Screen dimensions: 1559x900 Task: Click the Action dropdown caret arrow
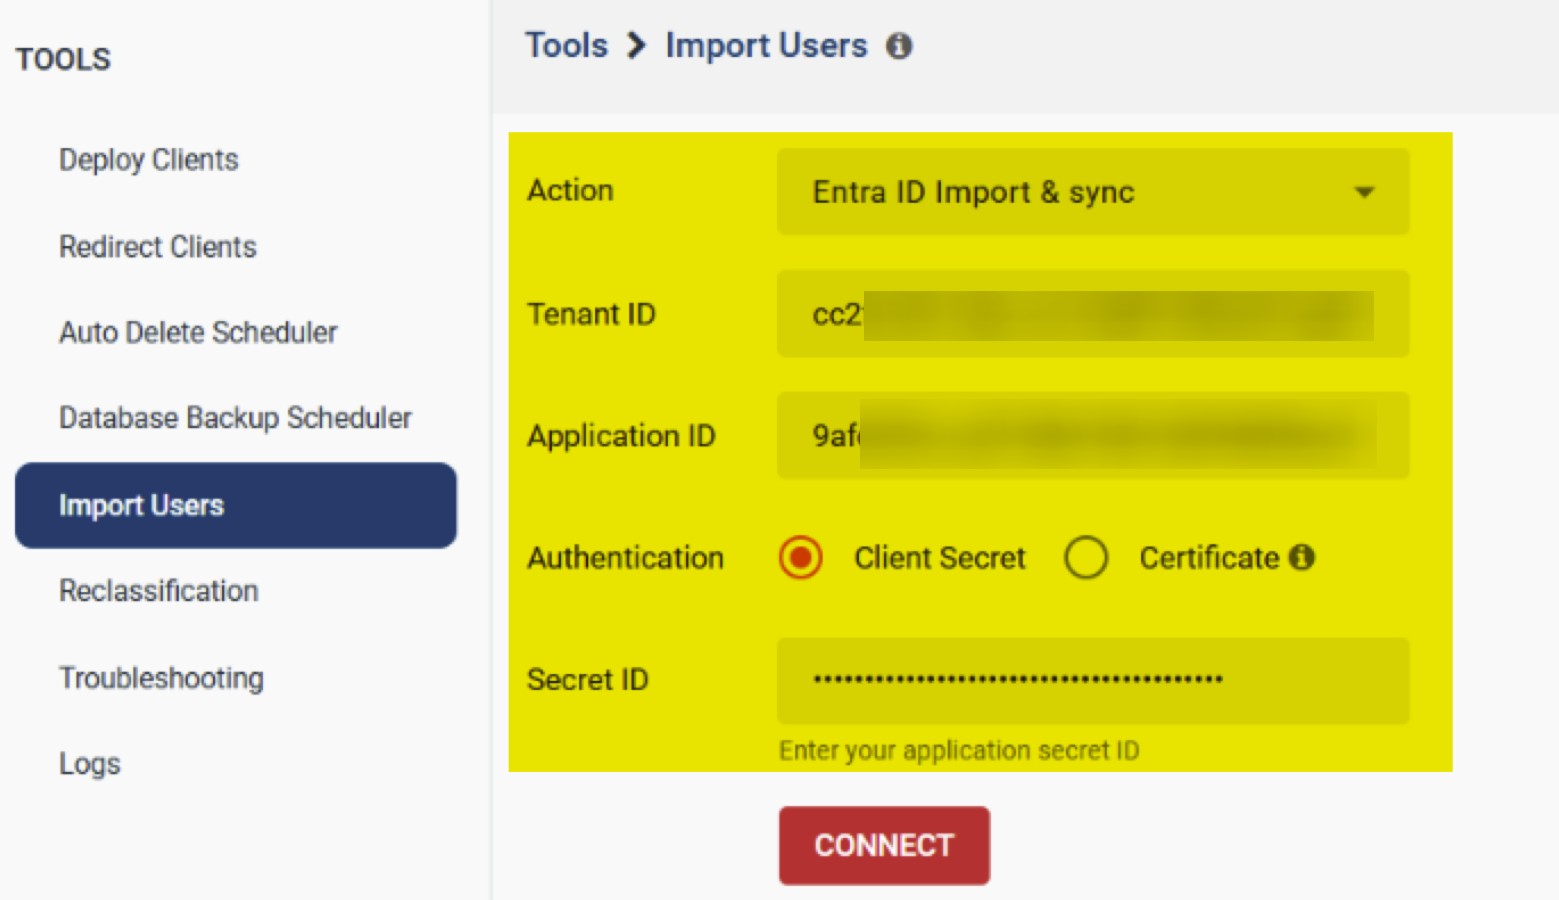(x=1364, y=192)
